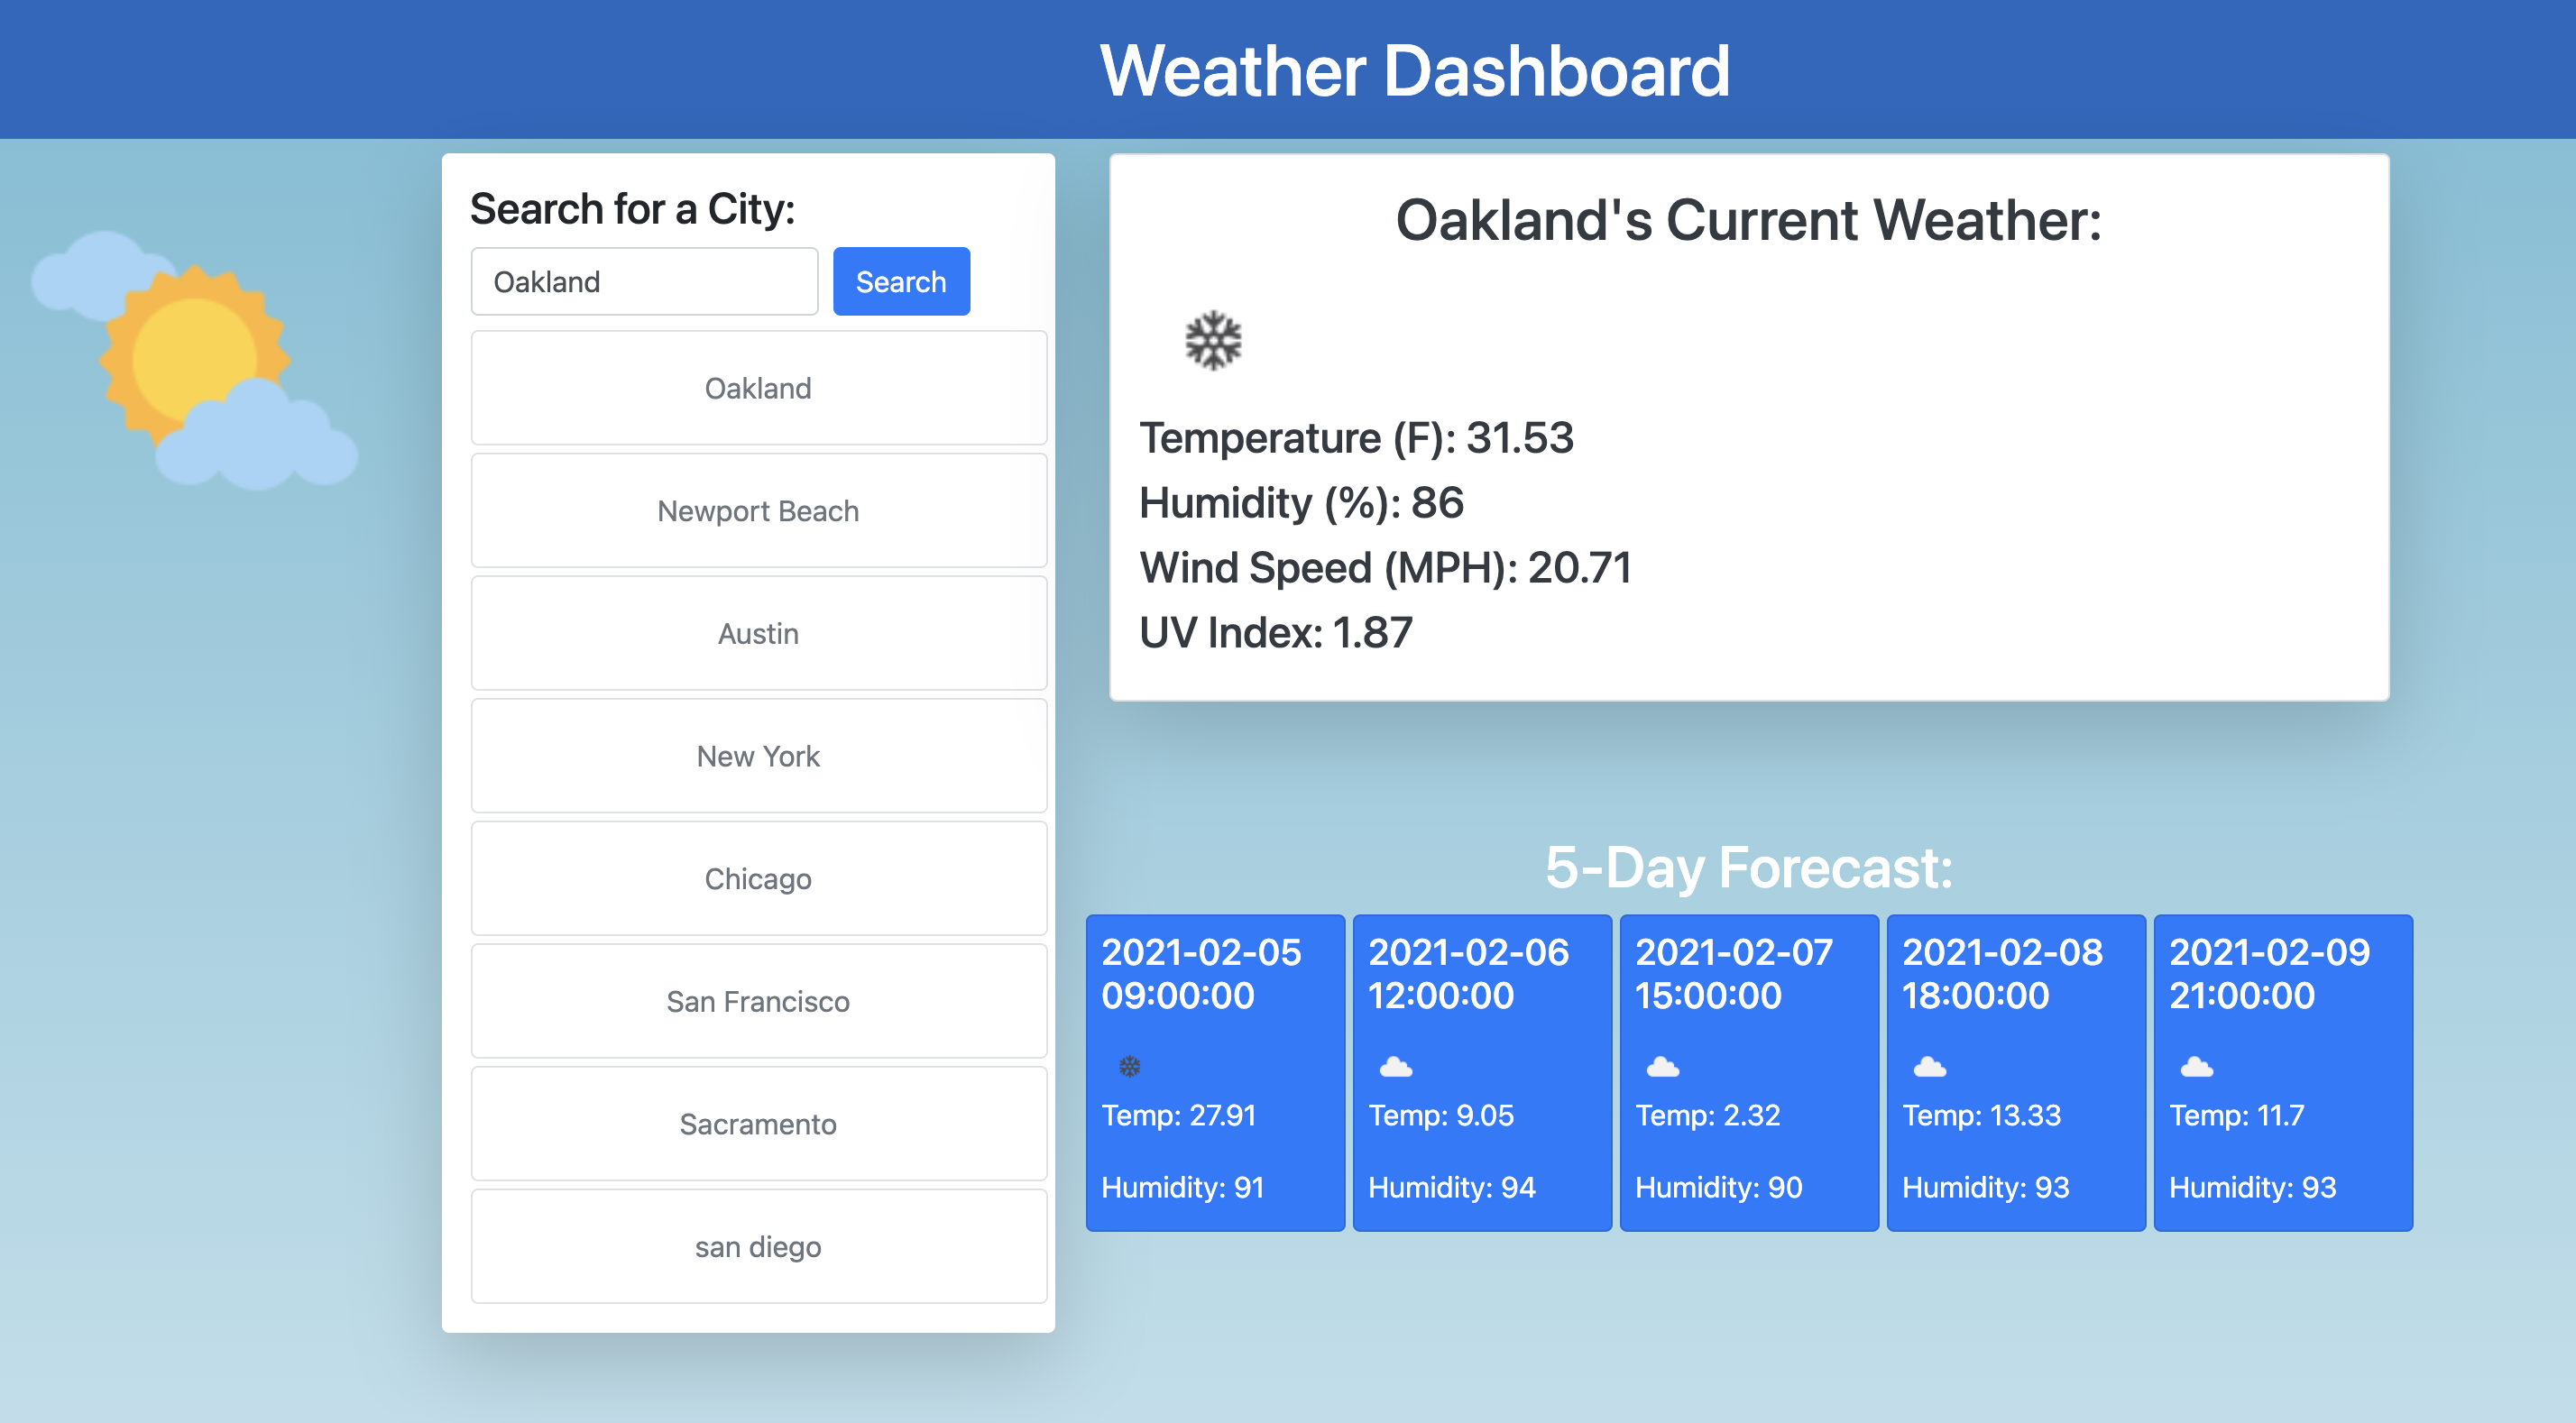Screen dimensions: 2576x1423
Task: Click Search button to find Oakland weather
Action: [901, 280]
